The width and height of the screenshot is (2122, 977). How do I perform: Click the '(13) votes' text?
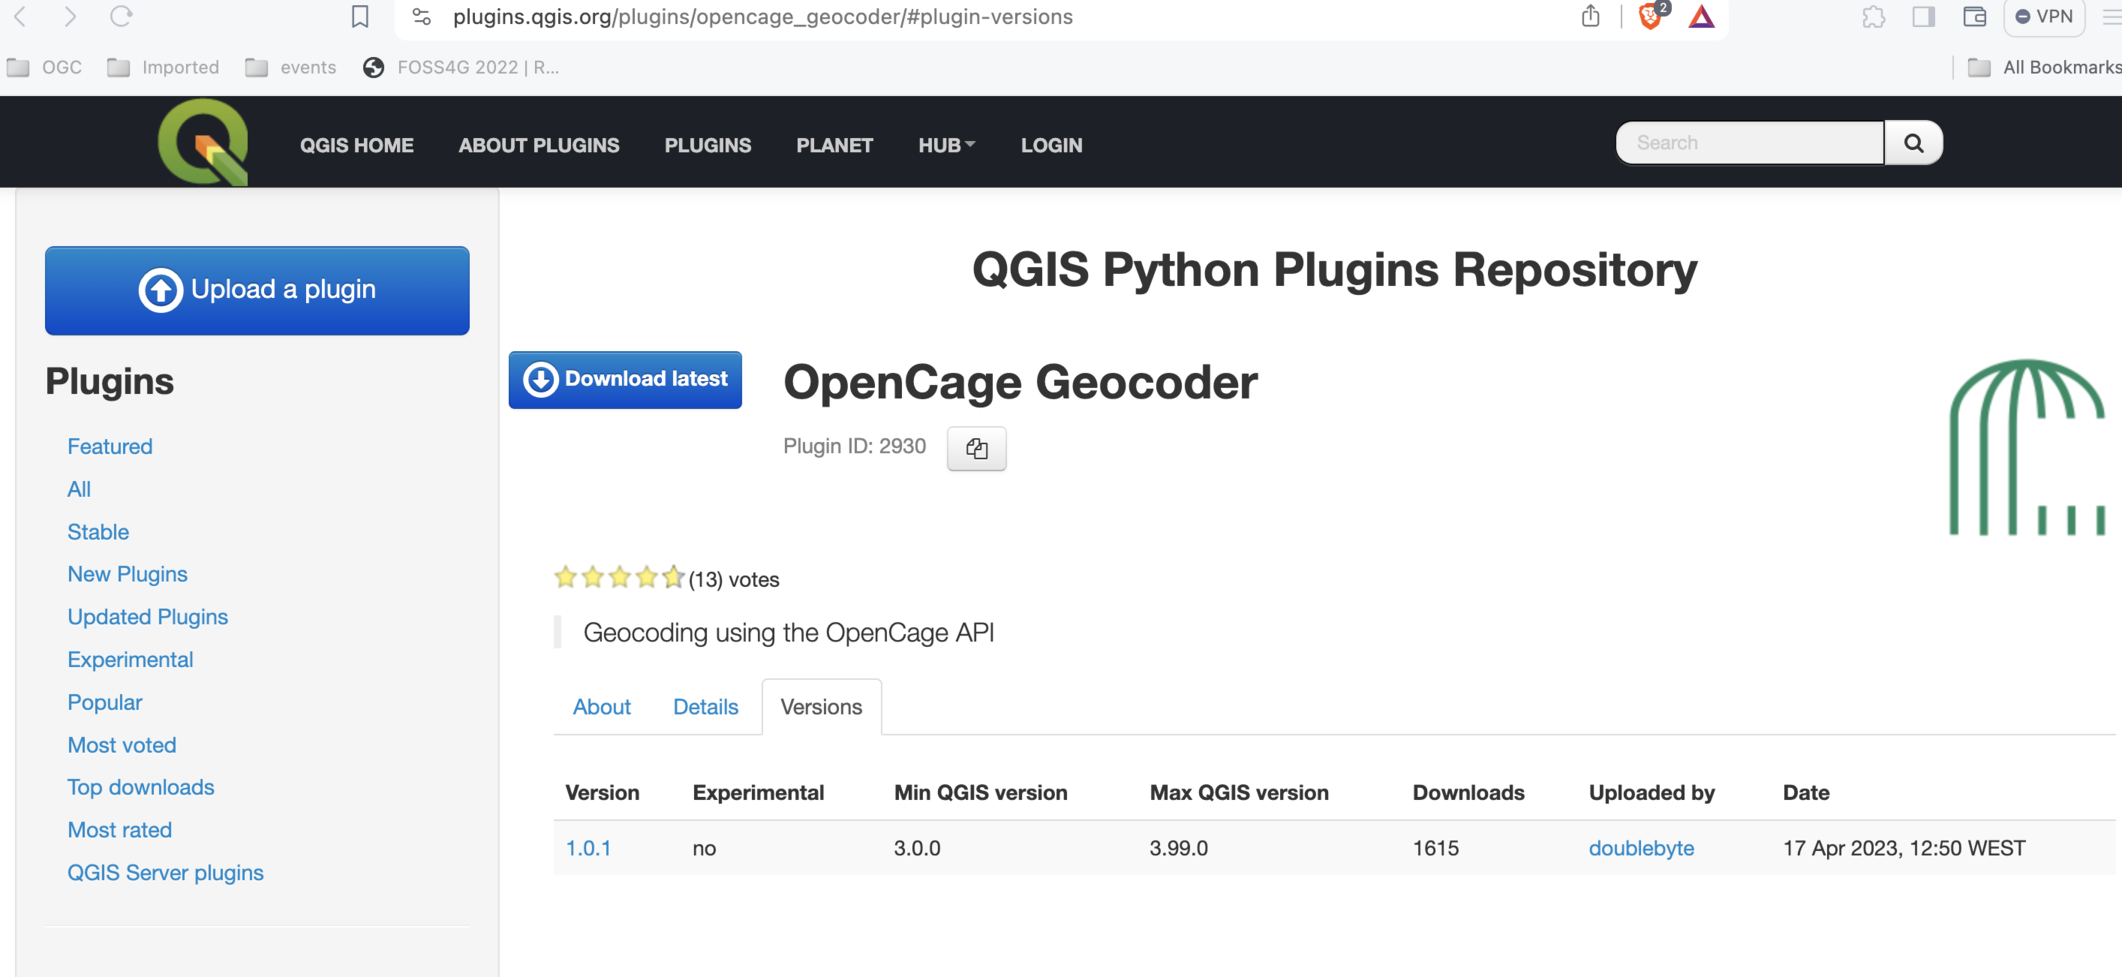(734, 580)
